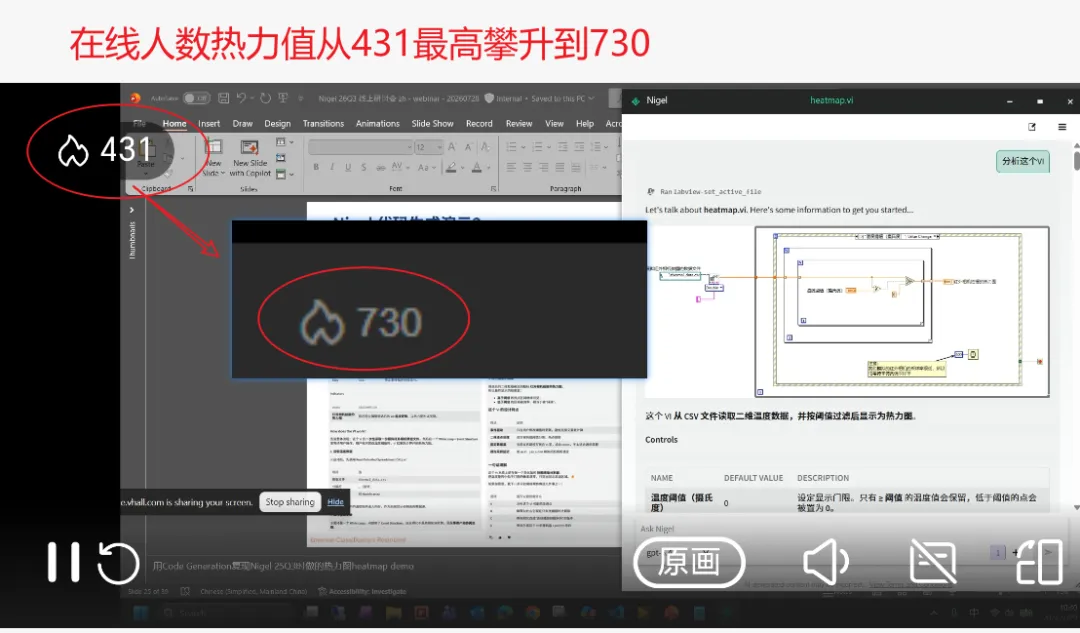Click Increase List Level icon
This screenshot has height=633, width=1080.
(579, 147)
